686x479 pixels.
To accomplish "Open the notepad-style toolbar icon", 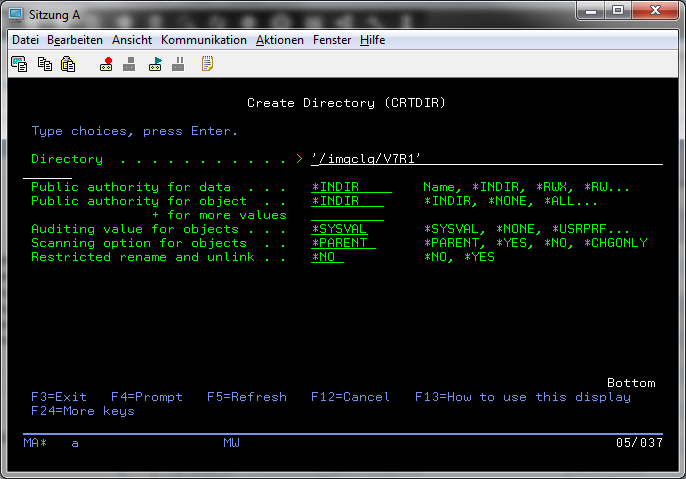I will point(207,64).
